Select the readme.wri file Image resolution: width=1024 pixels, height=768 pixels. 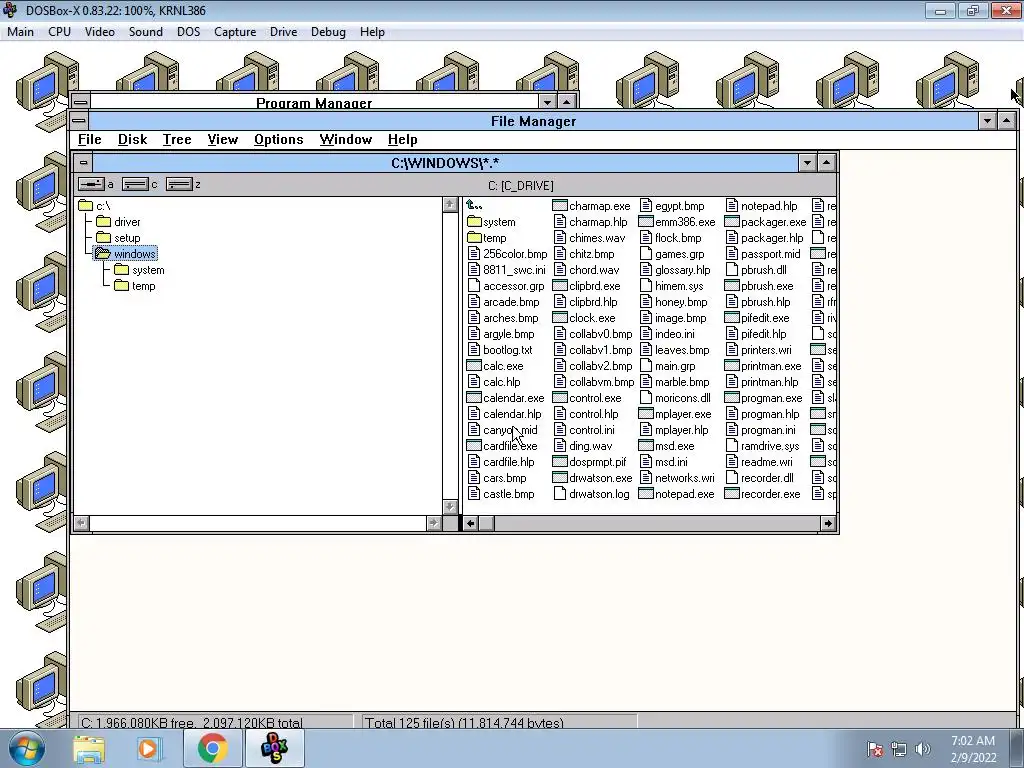pyautogui.click(x=759, y=462)
